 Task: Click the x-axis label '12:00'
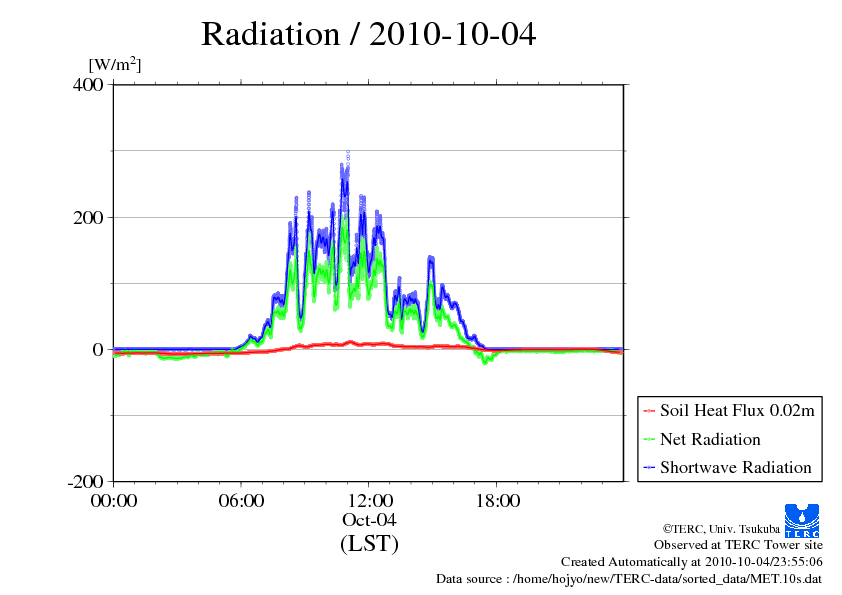pos(369,500)
